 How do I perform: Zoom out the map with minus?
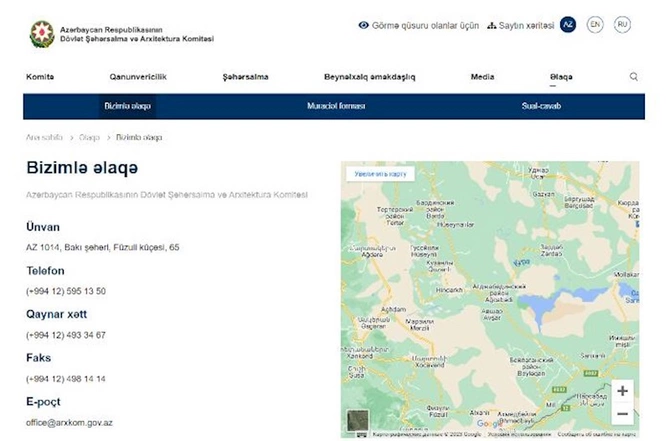[622, 413]
